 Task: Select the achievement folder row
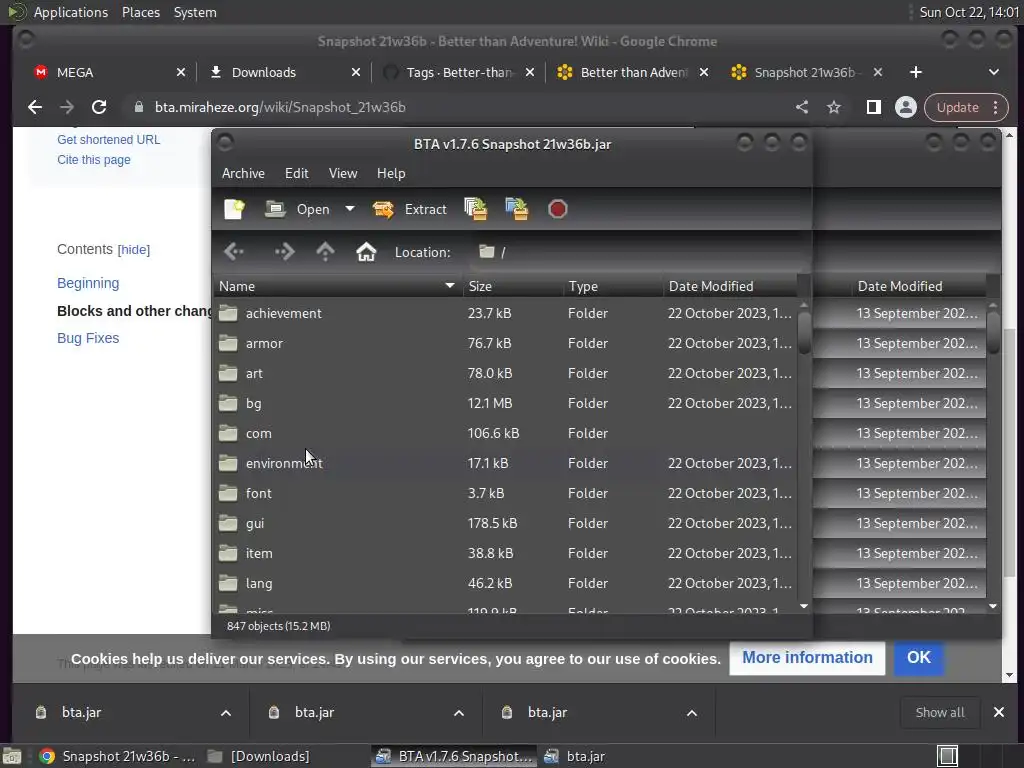coord(505,313)
